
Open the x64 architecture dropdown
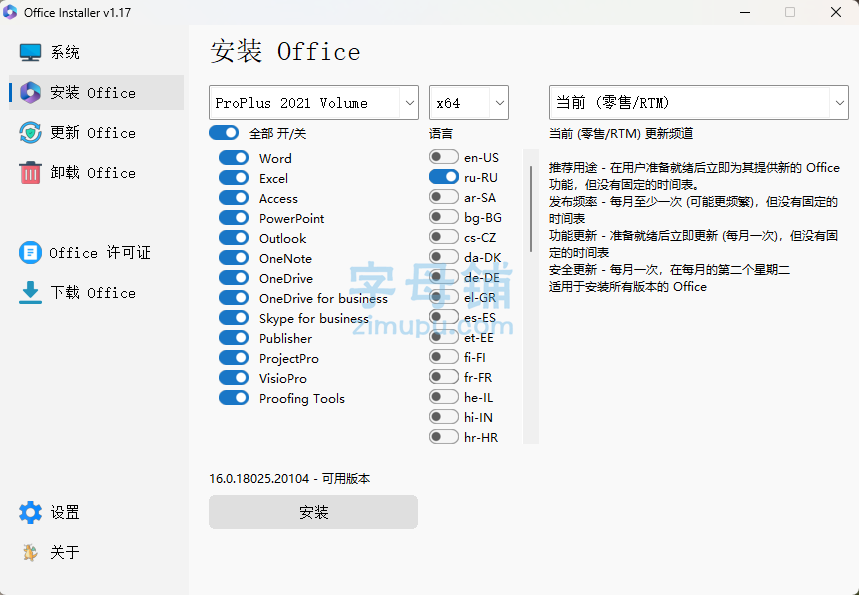(x=469, y=102)
